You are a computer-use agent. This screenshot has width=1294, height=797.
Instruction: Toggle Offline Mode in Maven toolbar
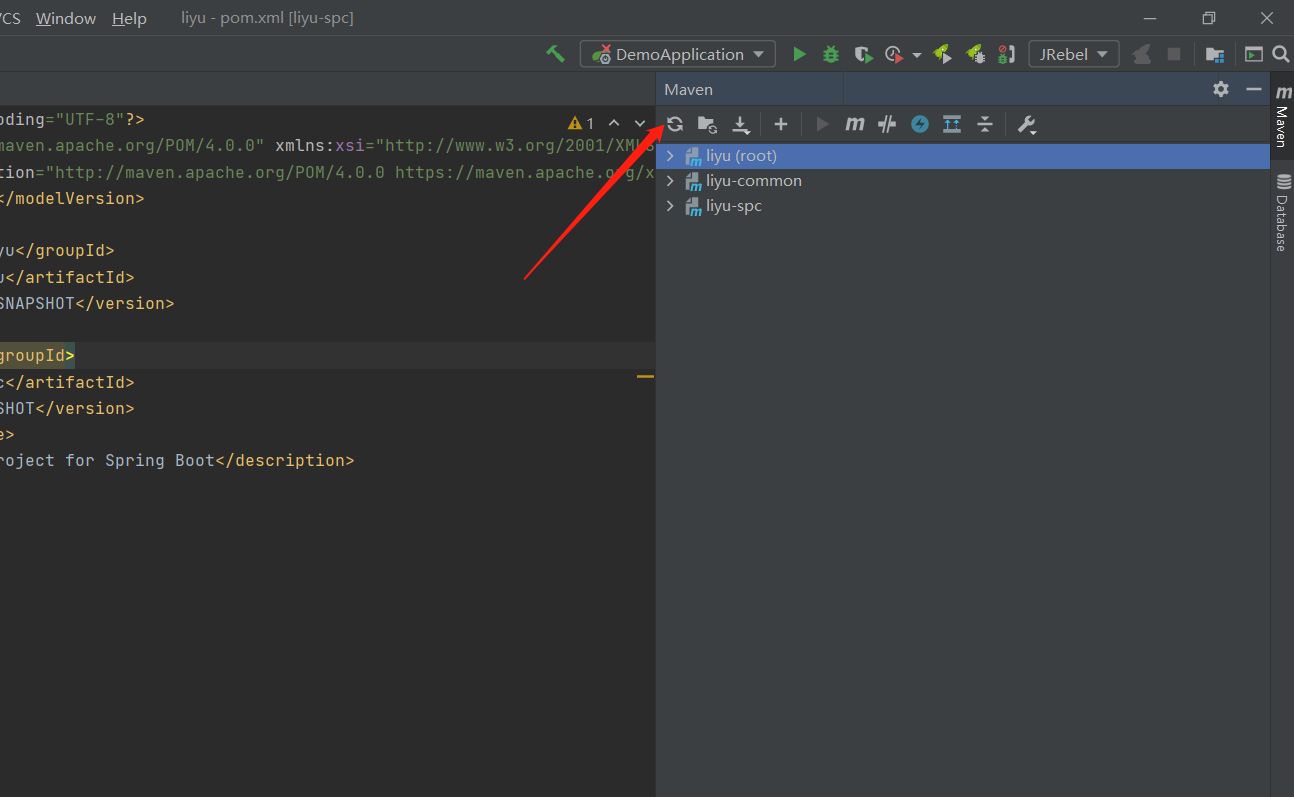(x=887, y=124)
